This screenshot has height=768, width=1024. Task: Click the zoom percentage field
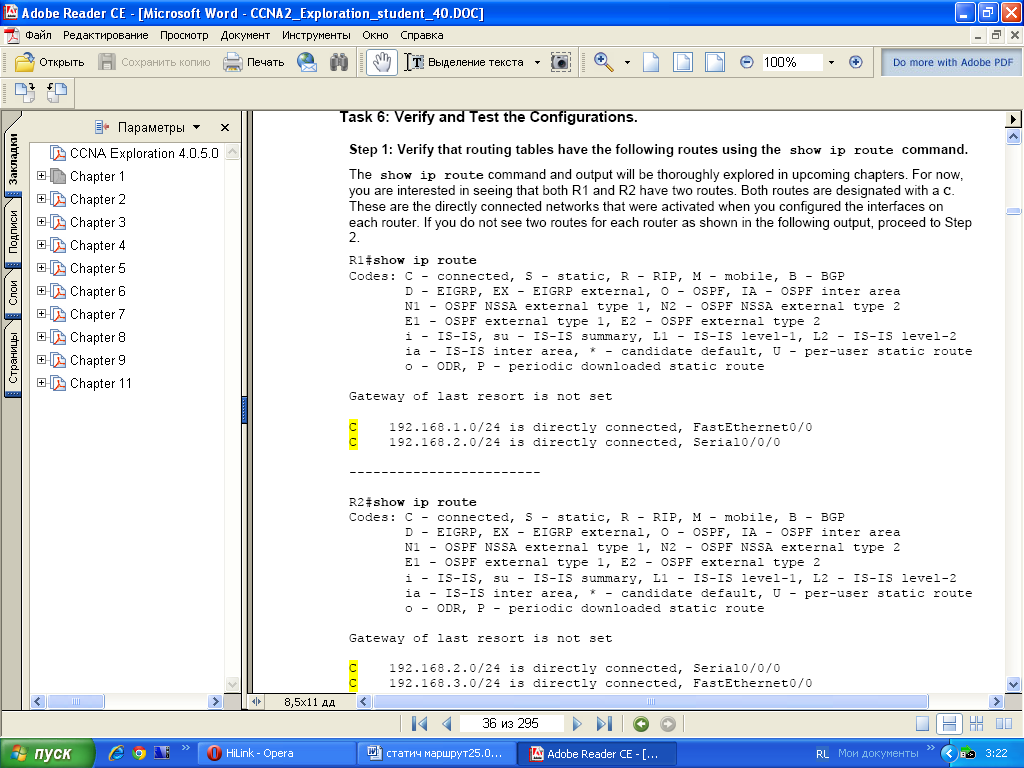point(792,62)
